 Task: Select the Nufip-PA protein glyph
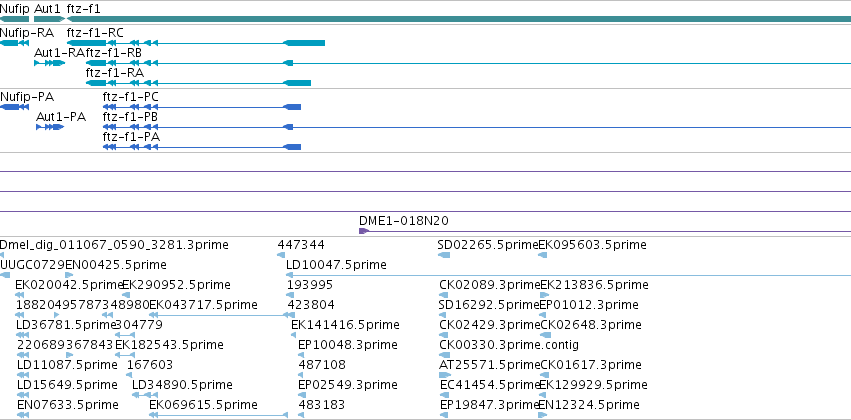pyautogui.click(x=14, y=107)
